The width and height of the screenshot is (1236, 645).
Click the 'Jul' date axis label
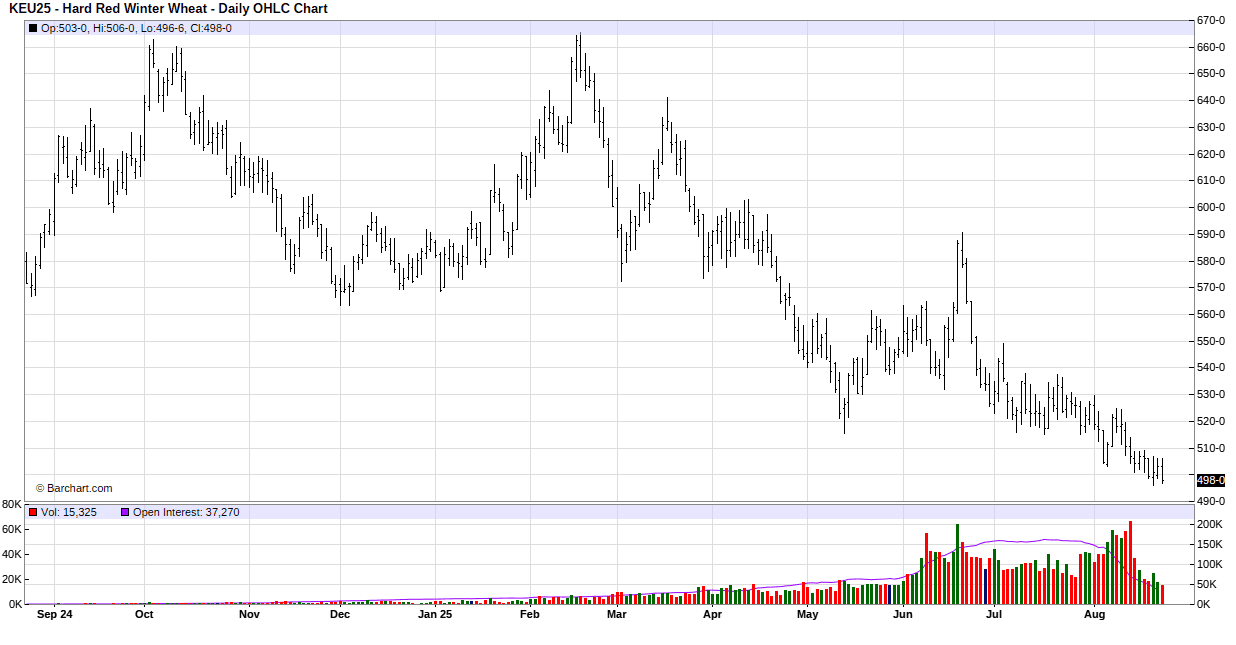994,615
